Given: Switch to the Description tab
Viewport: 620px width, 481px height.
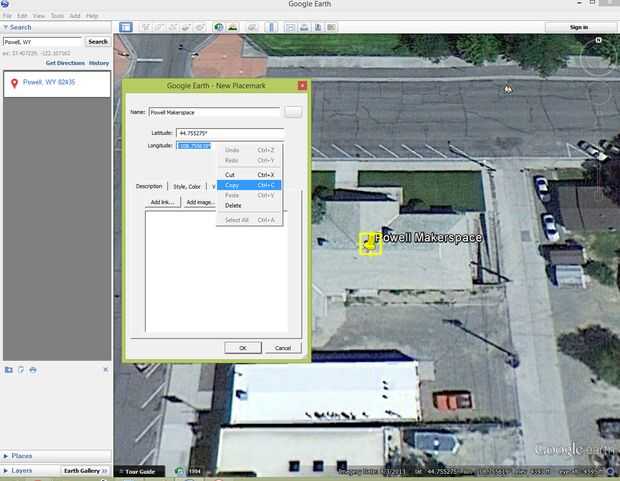Looking at the screenshot, I should pos(149,186).
